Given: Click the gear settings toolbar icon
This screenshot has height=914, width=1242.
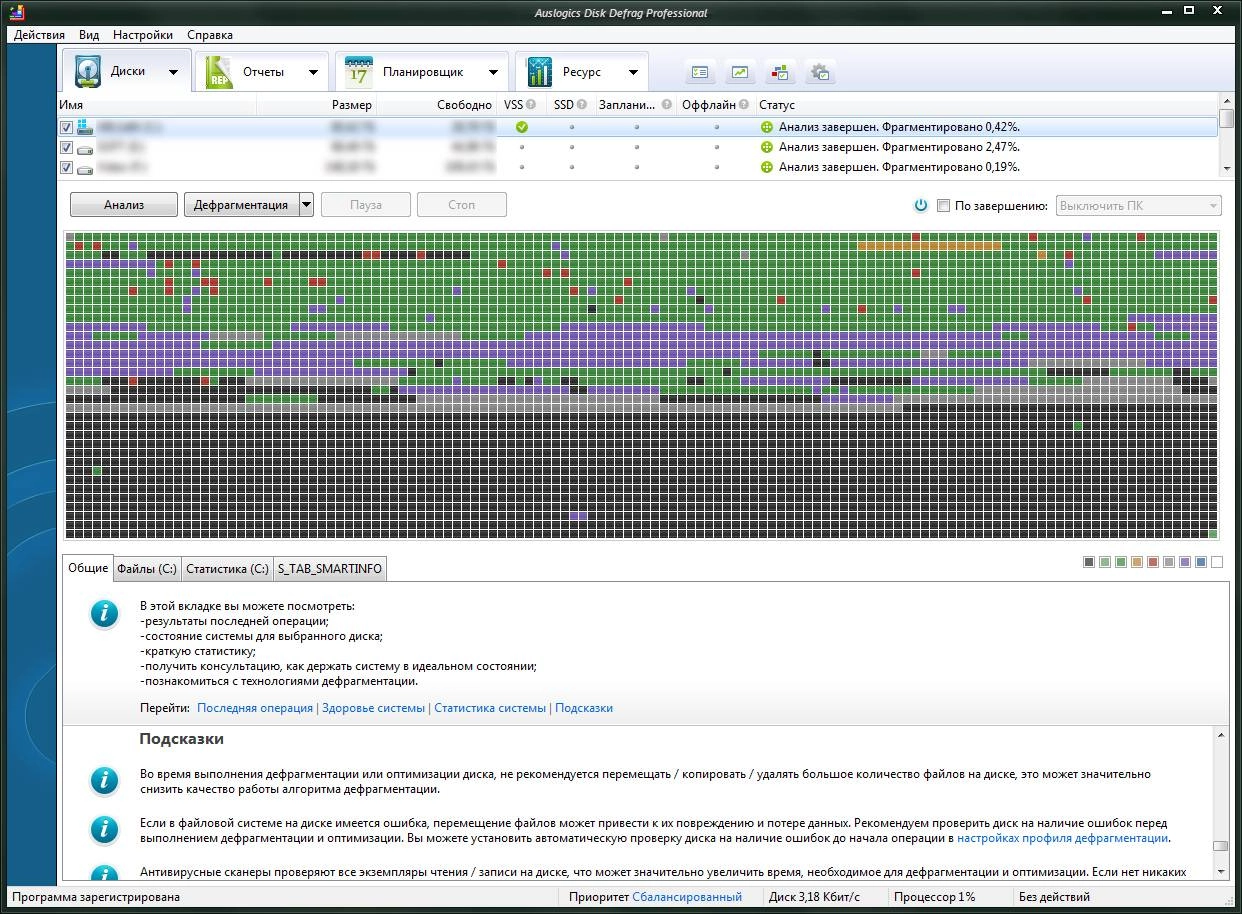Looking at the screenshot, I should click(820, 72).
